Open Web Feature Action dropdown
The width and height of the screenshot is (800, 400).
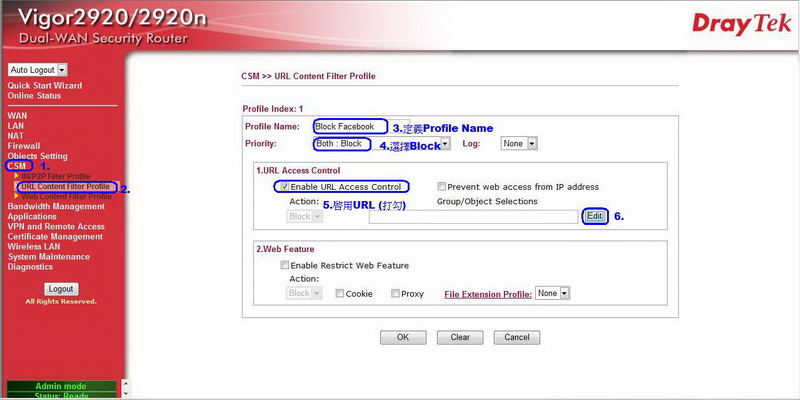[x=304, y=293]
